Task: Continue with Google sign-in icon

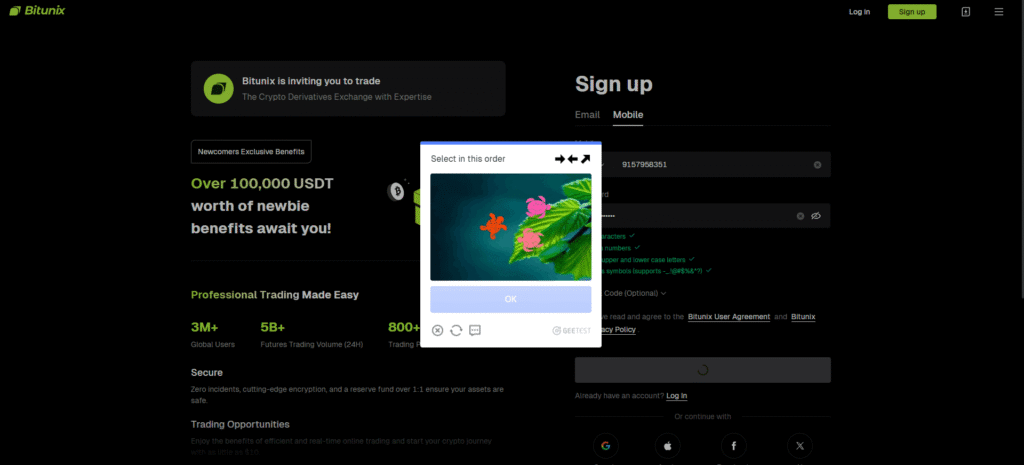Action: (606, 446)
